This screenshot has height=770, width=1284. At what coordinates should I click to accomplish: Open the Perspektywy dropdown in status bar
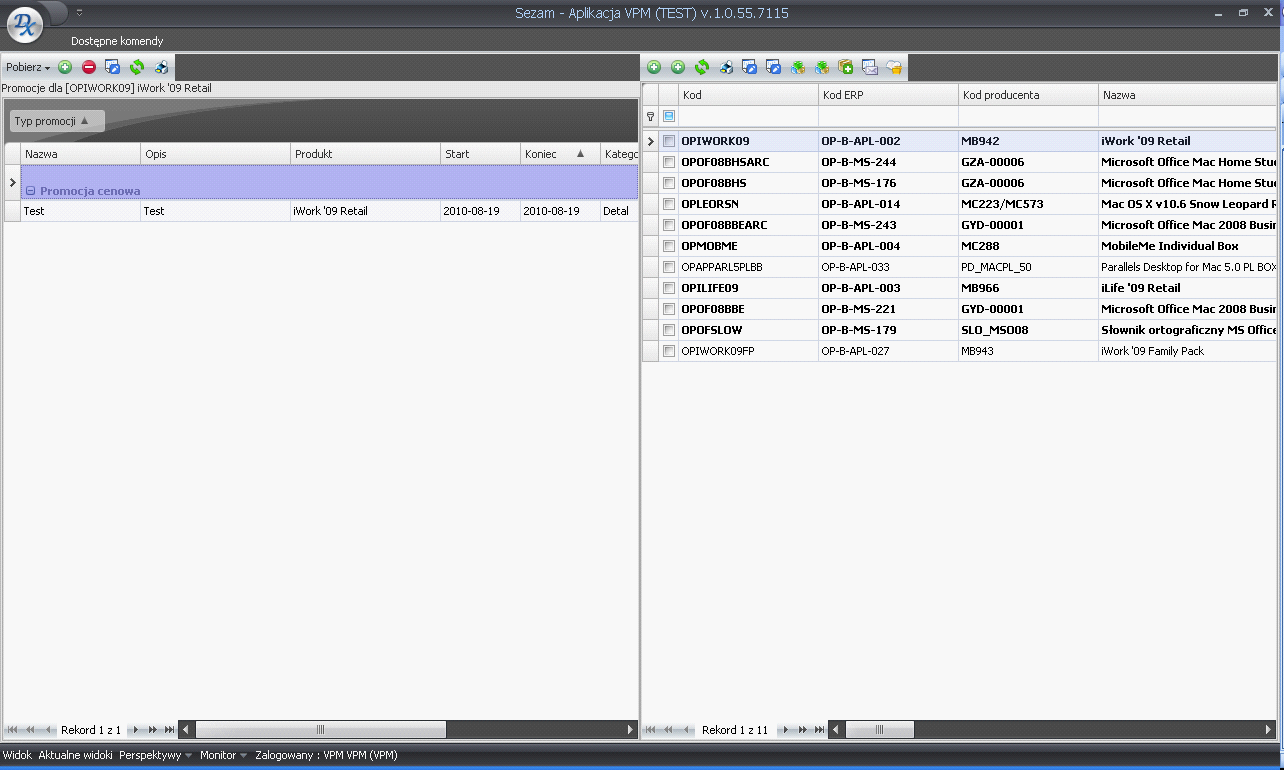pos(155,755)
